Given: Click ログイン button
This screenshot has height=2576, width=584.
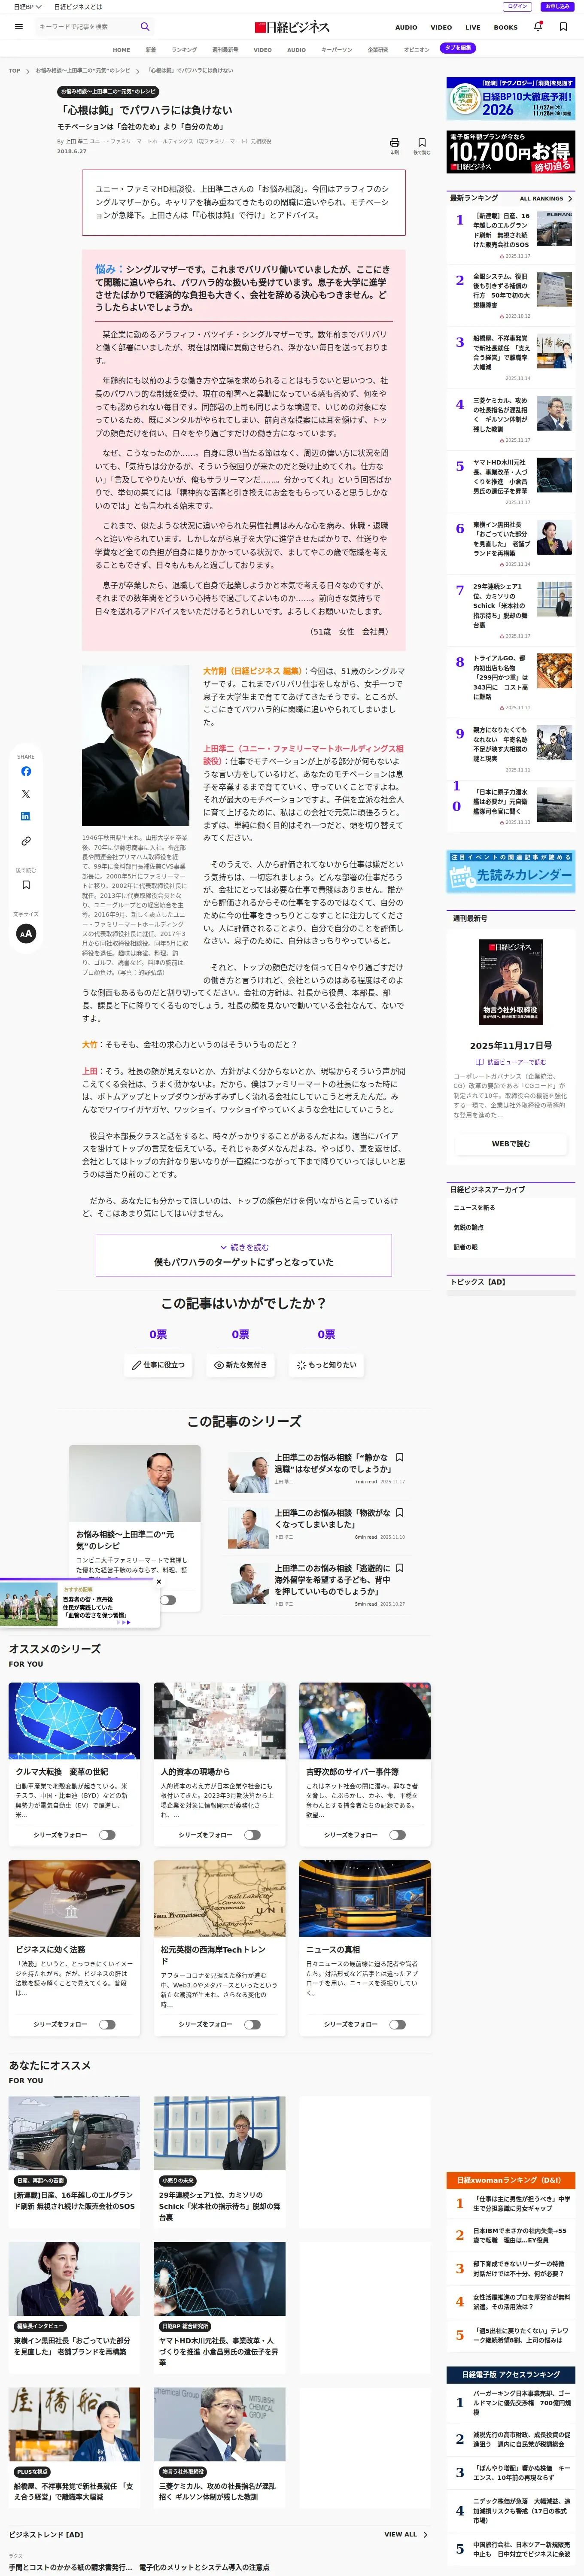Looking at the screenshot, I should coord(518,6).
